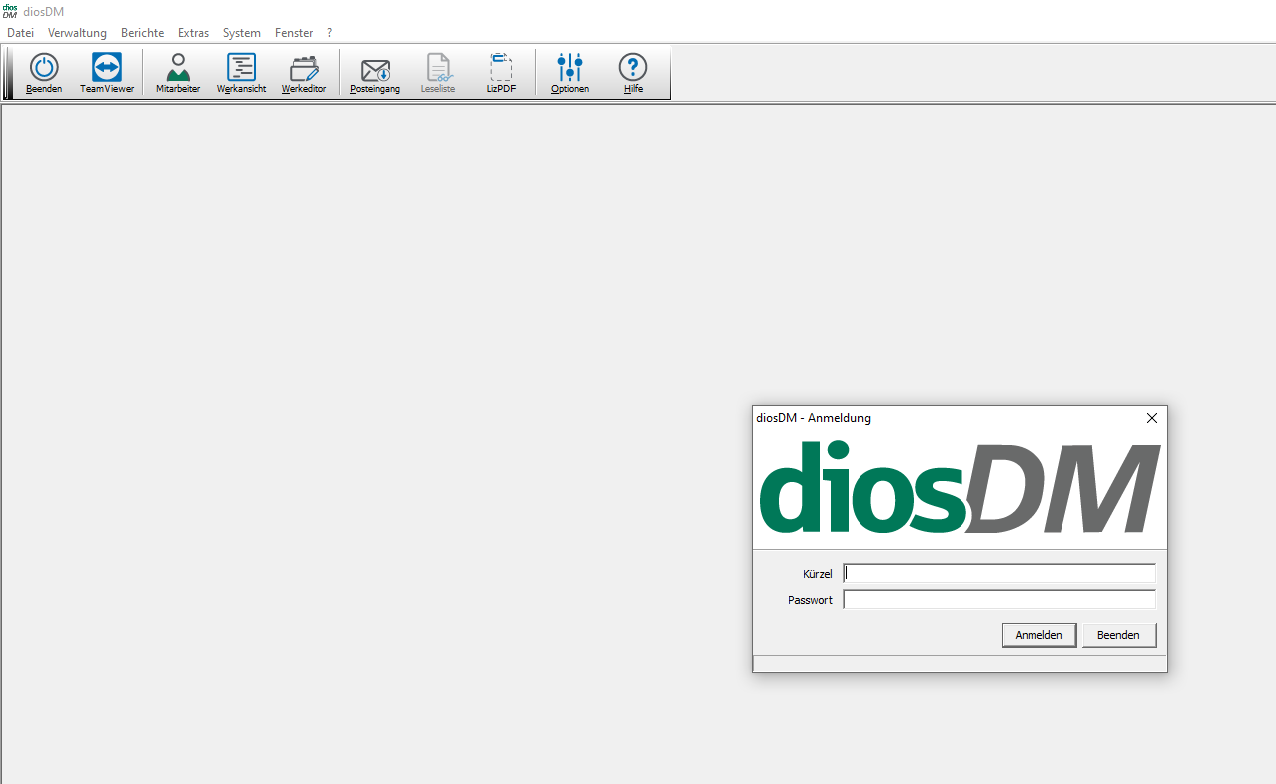
Task: Click the Beenden power icon in toolbar
Action: click(44, 69)
